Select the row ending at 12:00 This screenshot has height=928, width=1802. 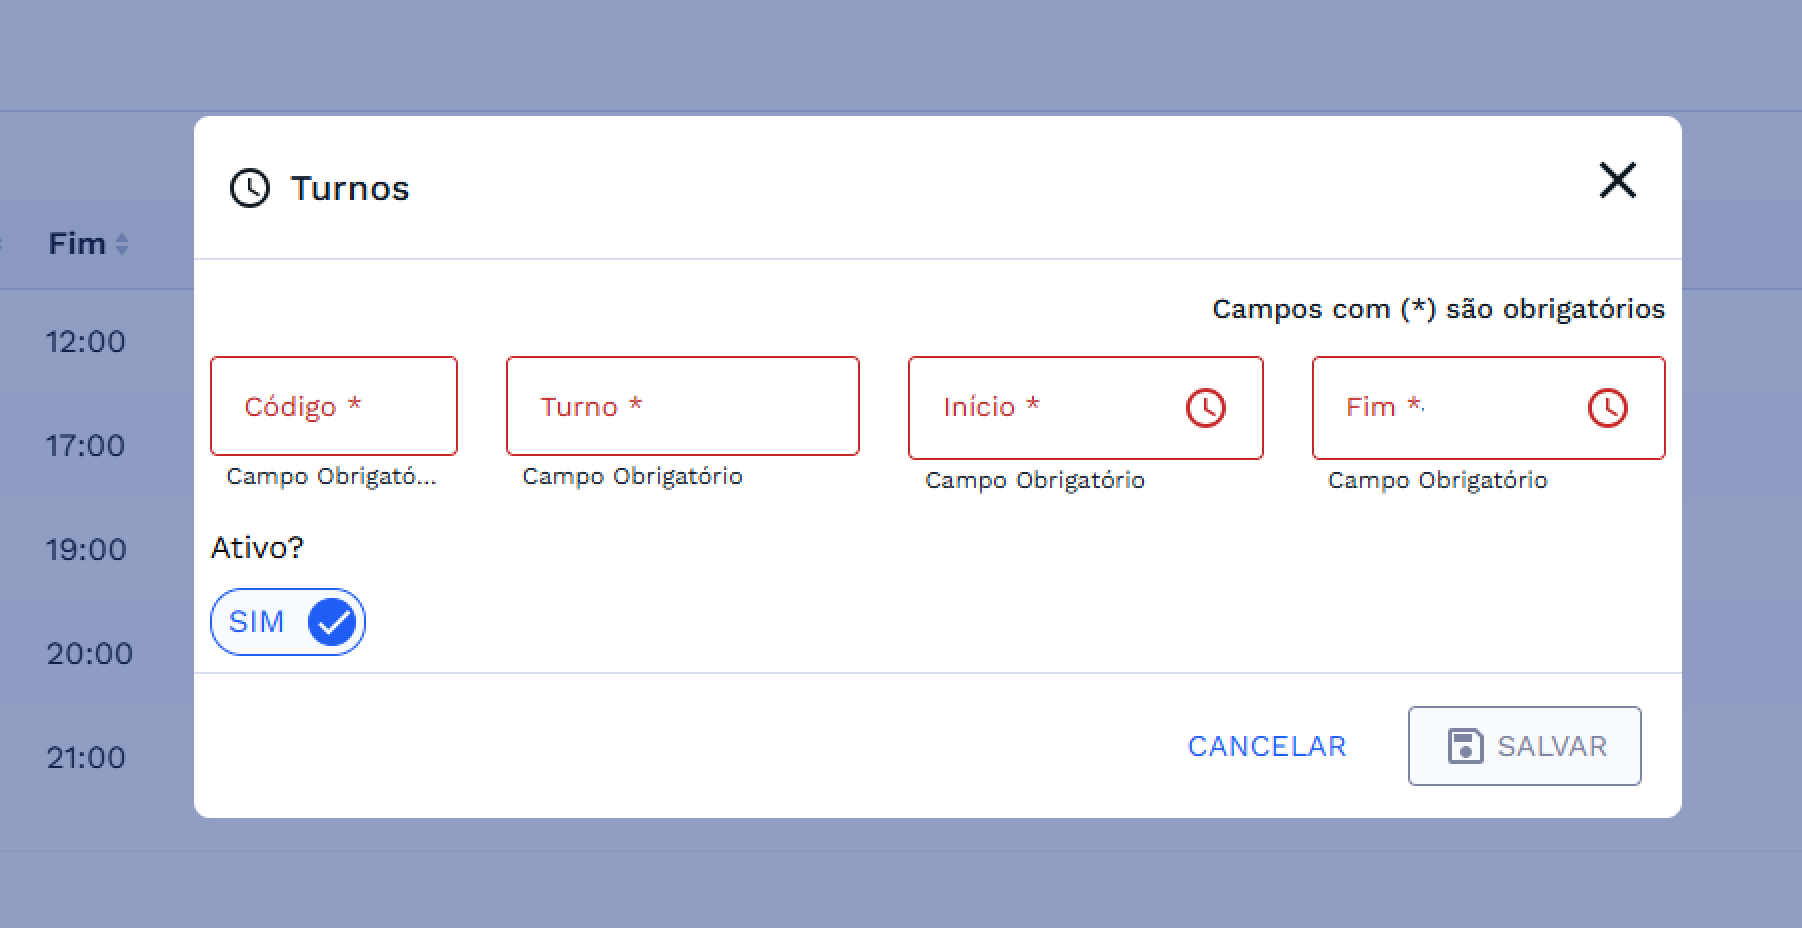[x=86, y=342]
